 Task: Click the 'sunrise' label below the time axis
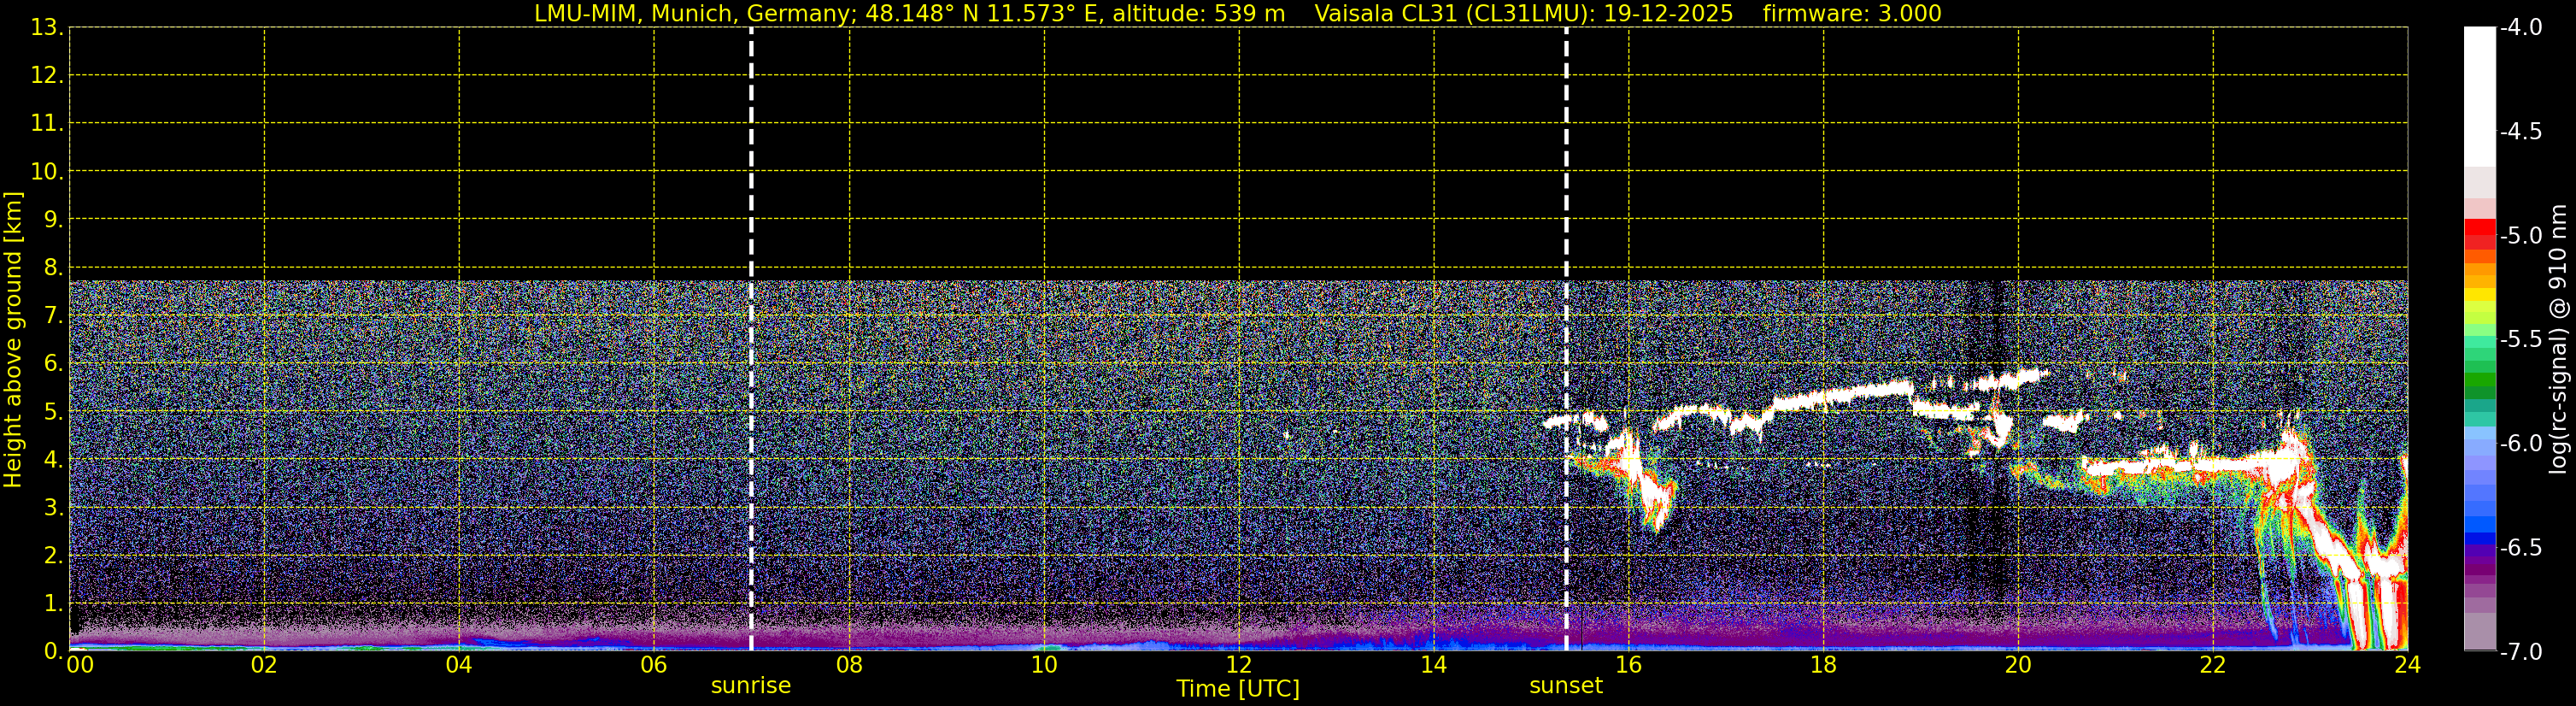pos(751,686)
